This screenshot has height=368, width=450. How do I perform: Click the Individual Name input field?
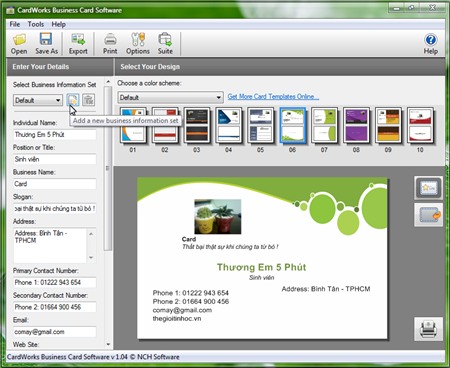tap(55, 135)
